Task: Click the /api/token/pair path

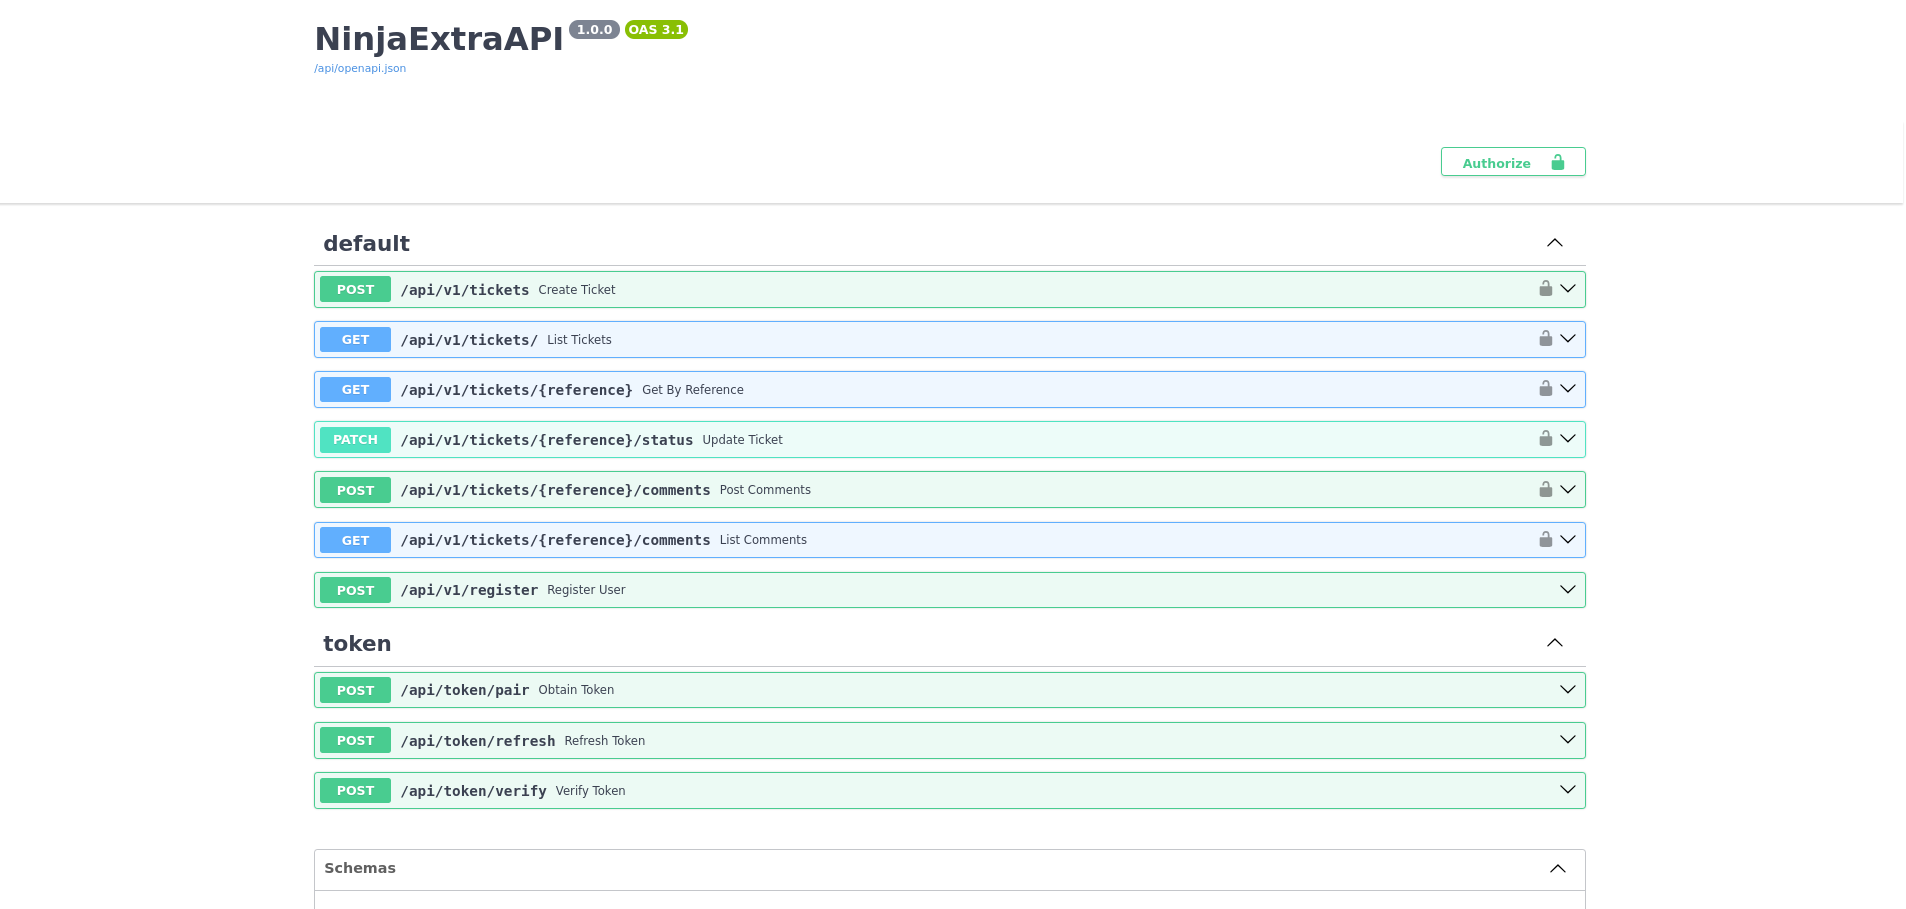Action: pyautogui.click(x=465, y=690)
